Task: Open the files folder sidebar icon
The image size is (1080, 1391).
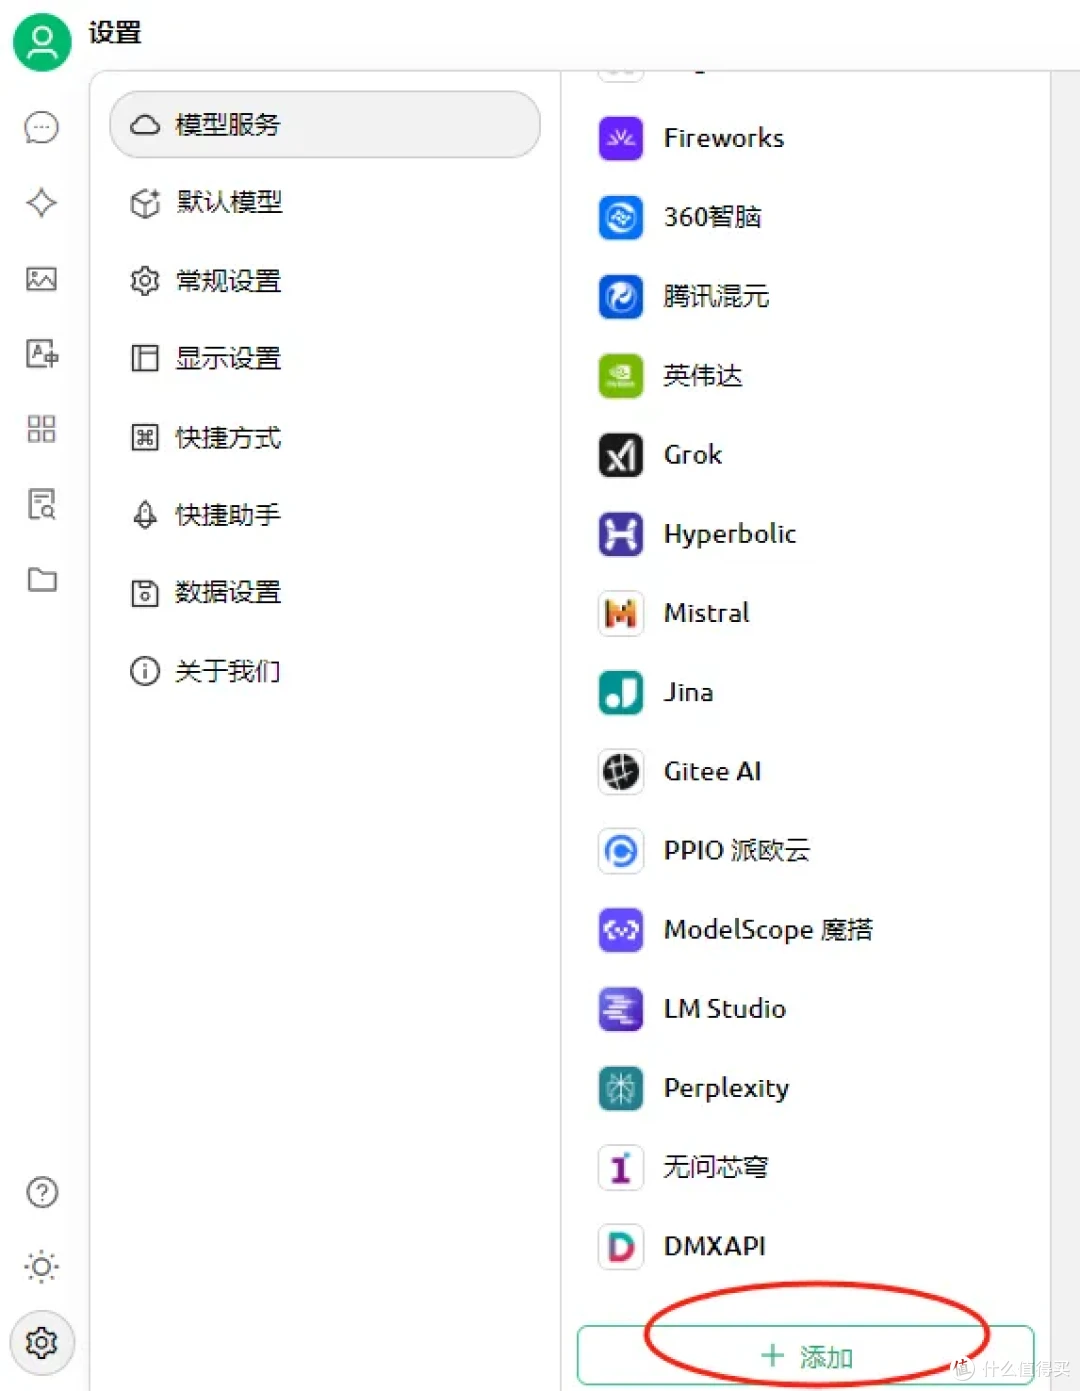Action: click(42, 579)
